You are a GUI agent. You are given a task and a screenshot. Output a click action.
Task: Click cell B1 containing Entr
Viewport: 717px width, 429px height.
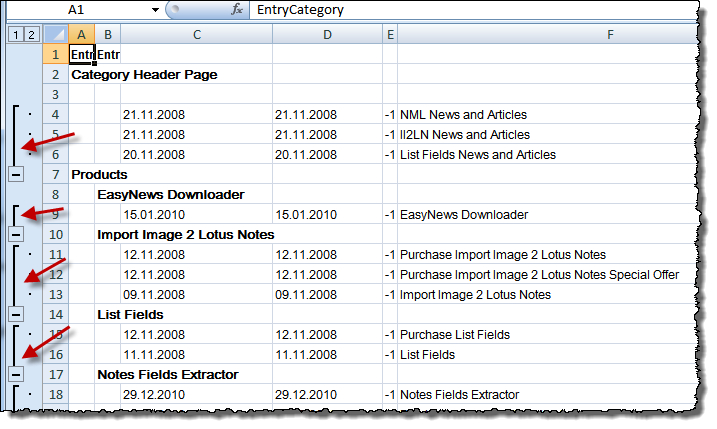(107, 54)
